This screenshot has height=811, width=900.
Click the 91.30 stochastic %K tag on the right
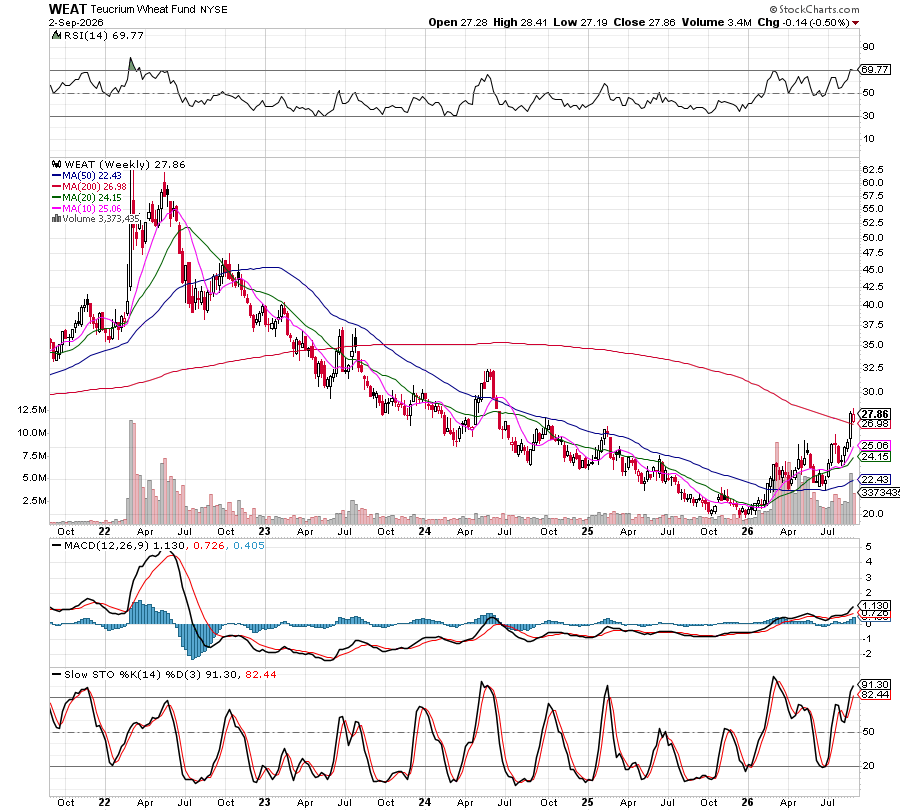(875, 684)
